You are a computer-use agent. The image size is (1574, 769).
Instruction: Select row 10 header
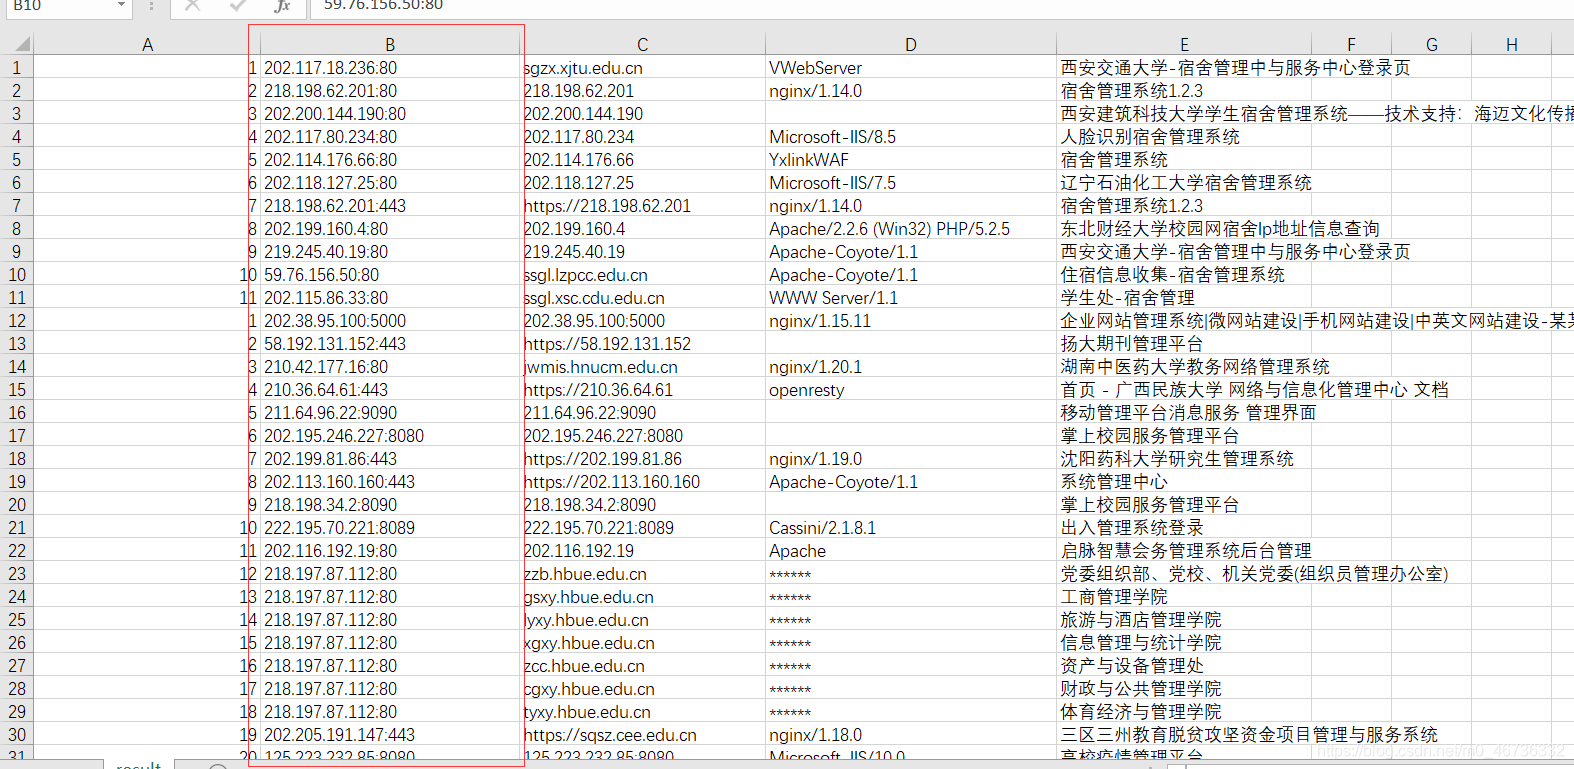tap(16, 275)
